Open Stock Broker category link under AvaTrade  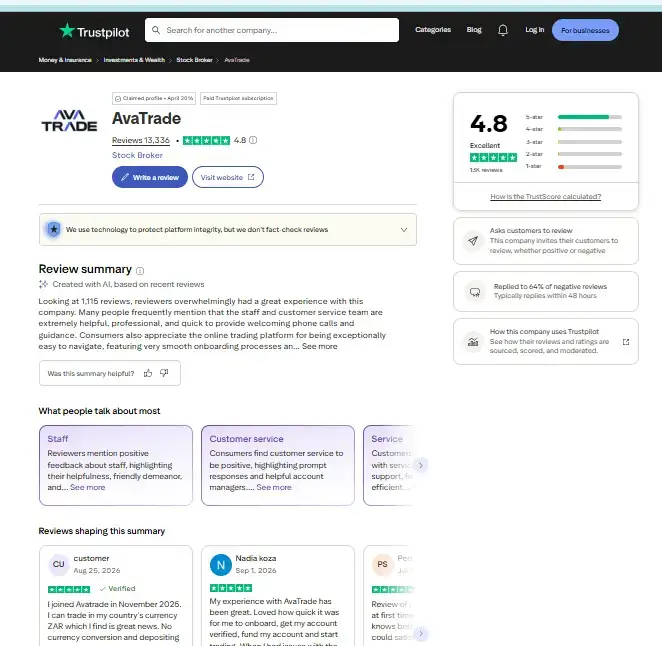click(x=137, y=155)
